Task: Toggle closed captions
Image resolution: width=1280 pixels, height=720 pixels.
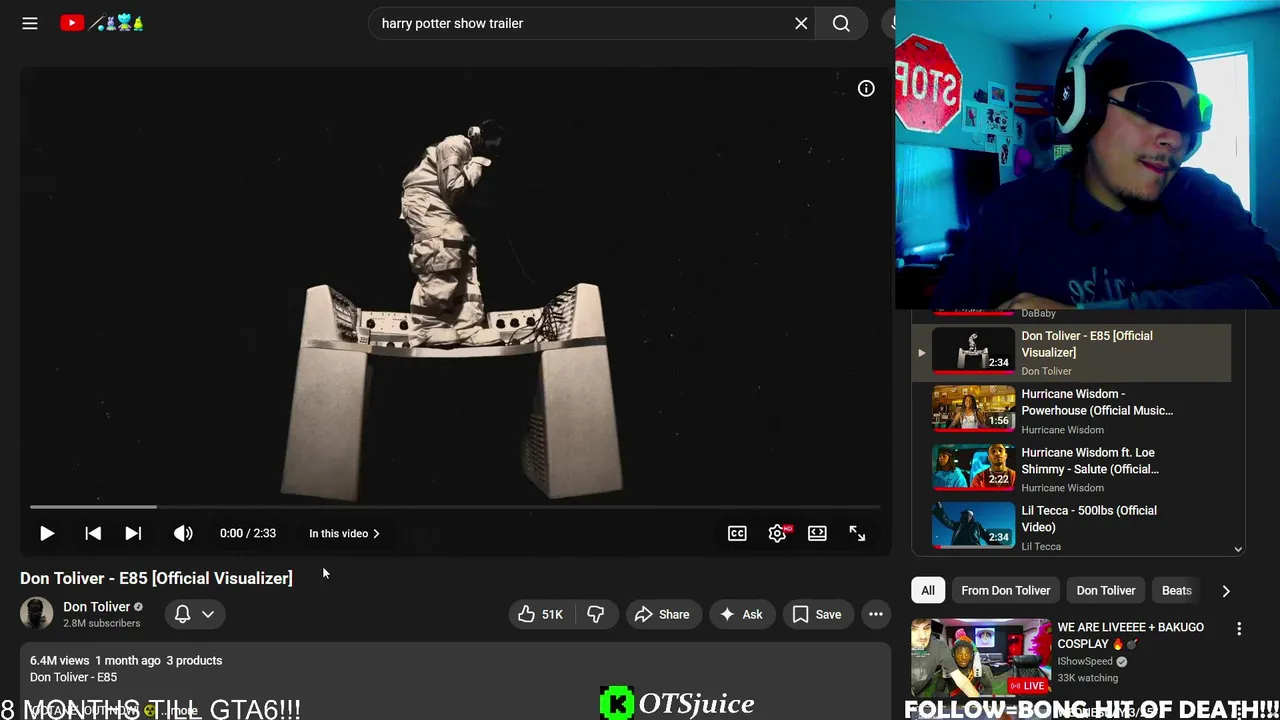Action: 737,533
